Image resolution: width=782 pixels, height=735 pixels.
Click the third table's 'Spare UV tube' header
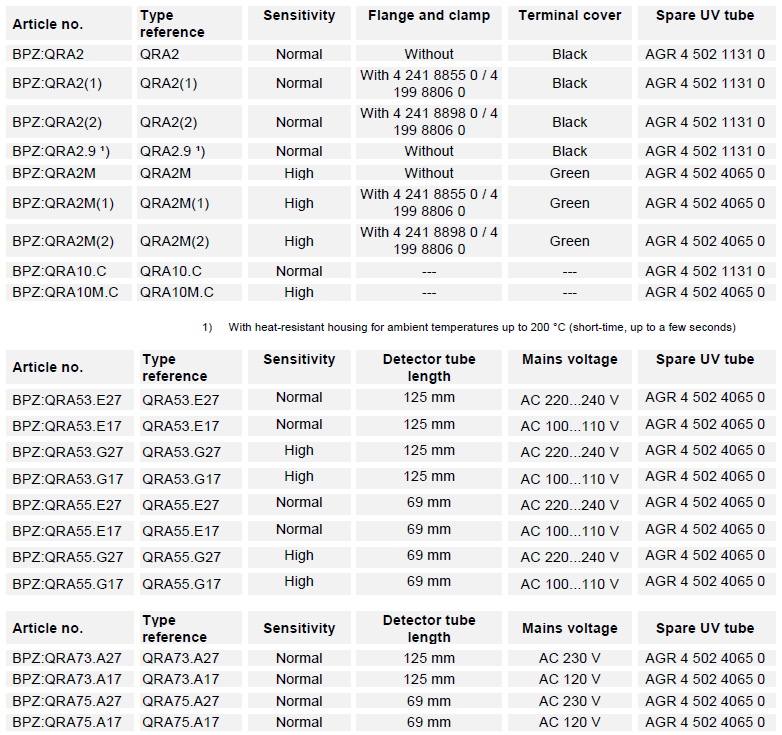click(705, 628)
